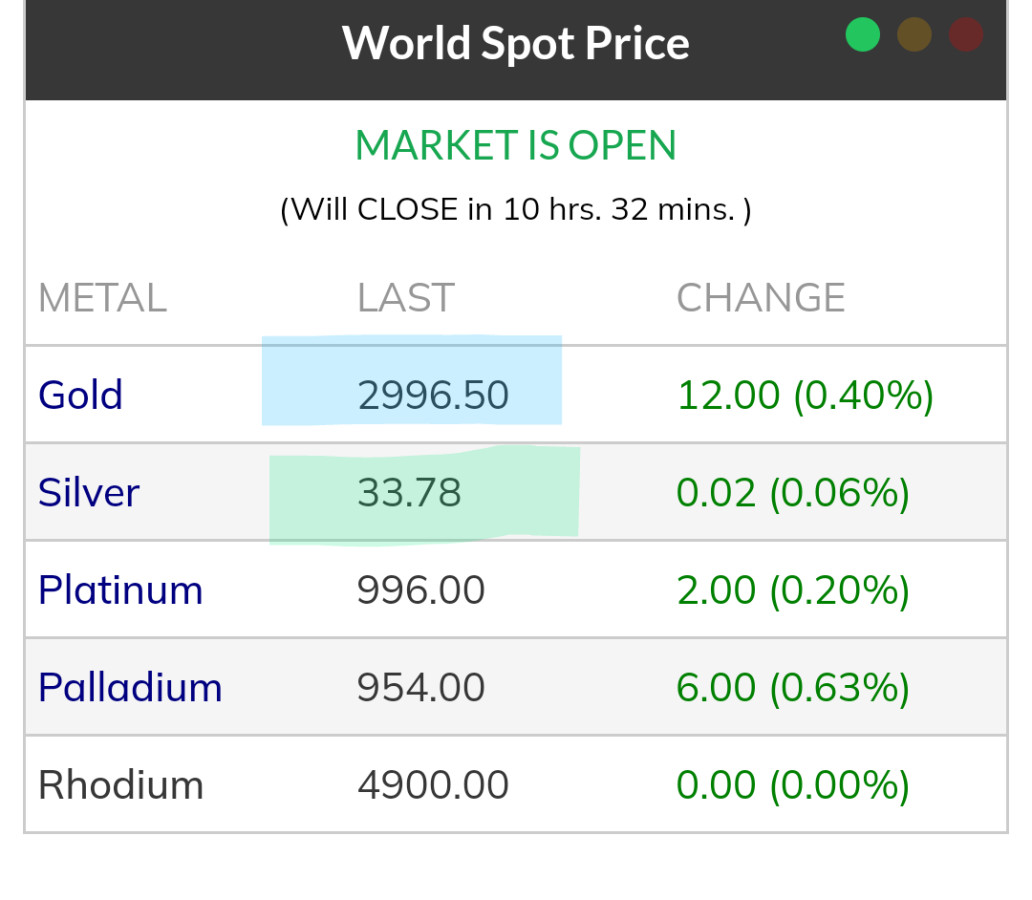1032x900 pixels.
Task: Click Platinum's last price 996.00
Action: 421,590
